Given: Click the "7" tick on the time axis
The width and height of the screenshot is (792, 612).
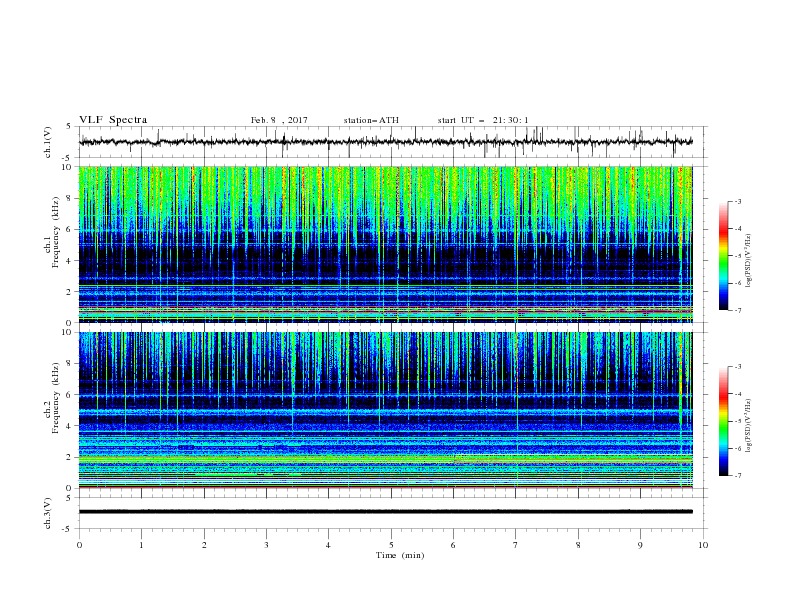Looking at the screenshot, I should pos(516,545).
